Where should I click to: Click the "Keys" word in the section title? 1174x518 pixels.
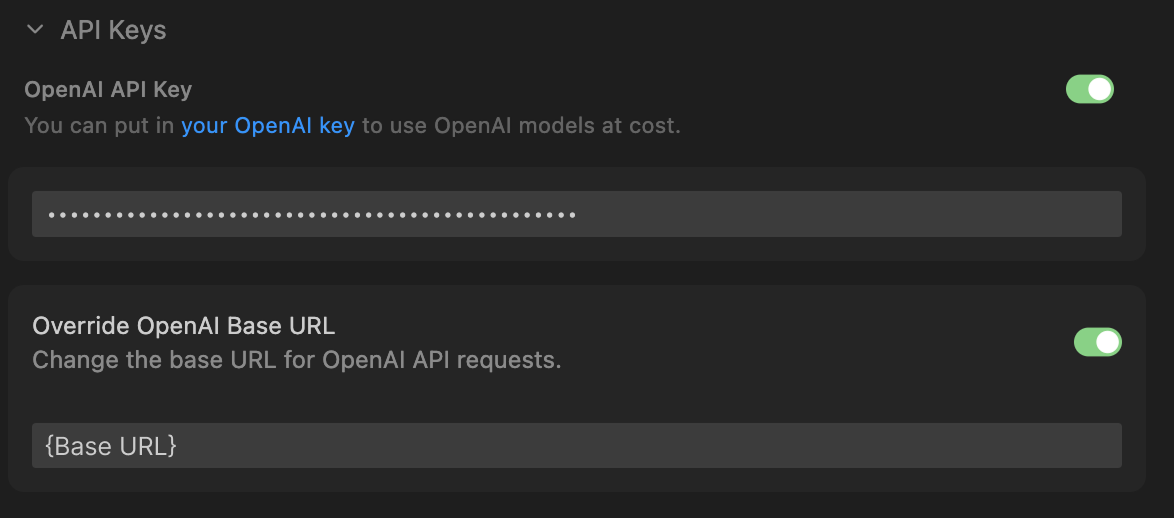tap(139, 30)
